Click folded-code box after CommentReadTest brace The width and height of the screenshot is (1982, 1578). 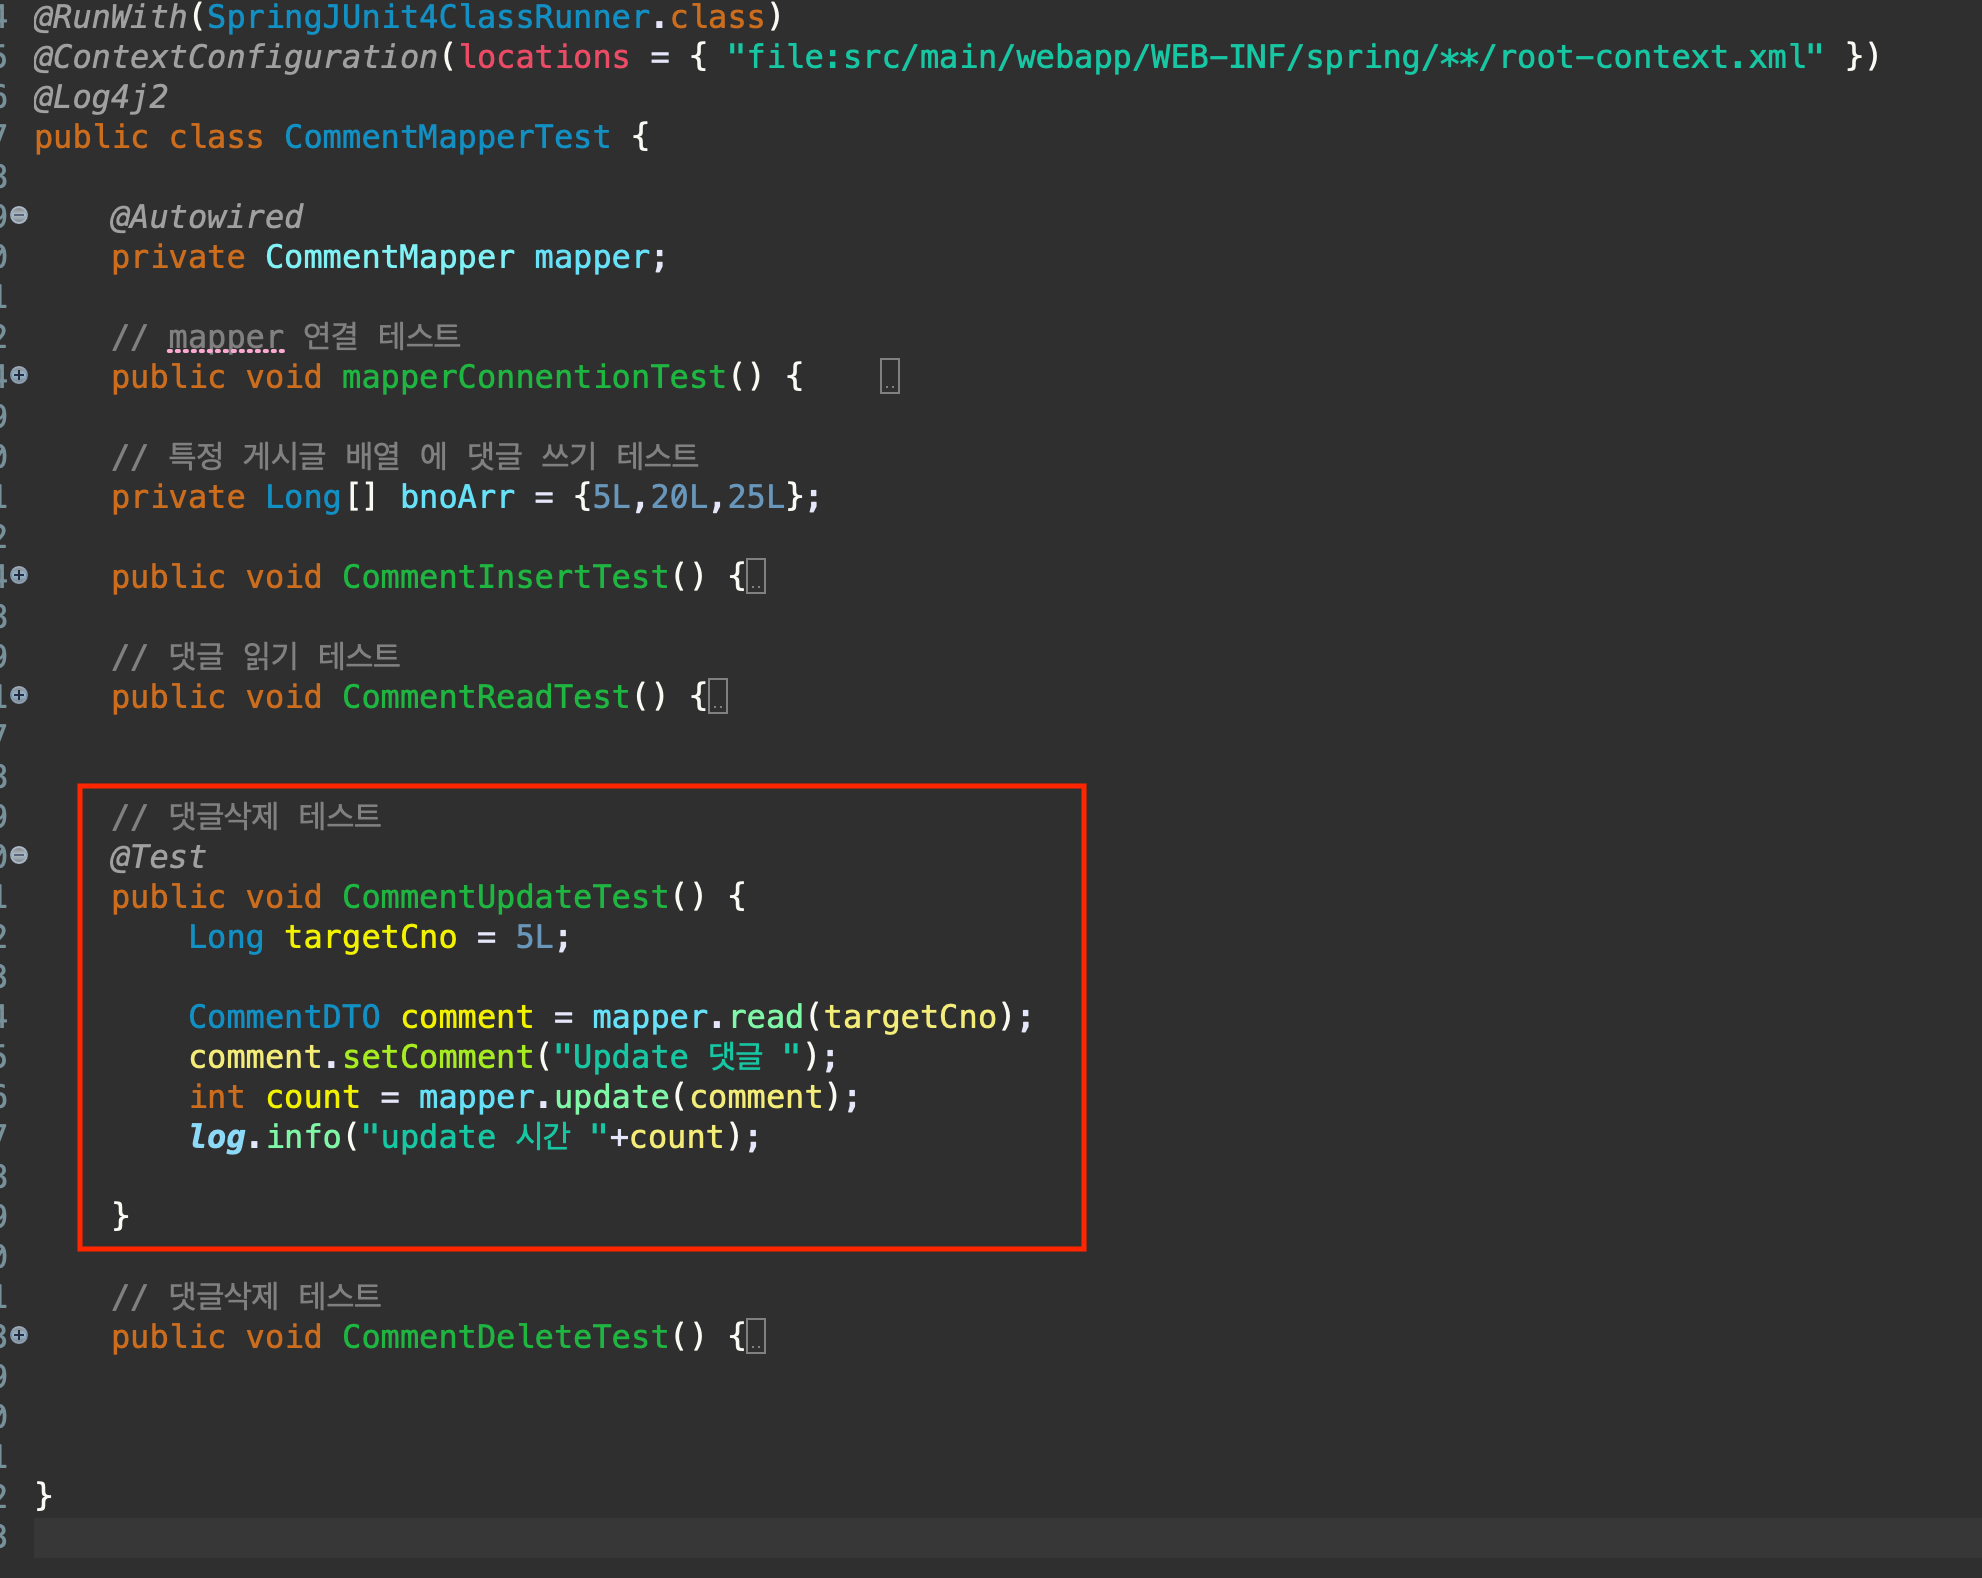718,697
